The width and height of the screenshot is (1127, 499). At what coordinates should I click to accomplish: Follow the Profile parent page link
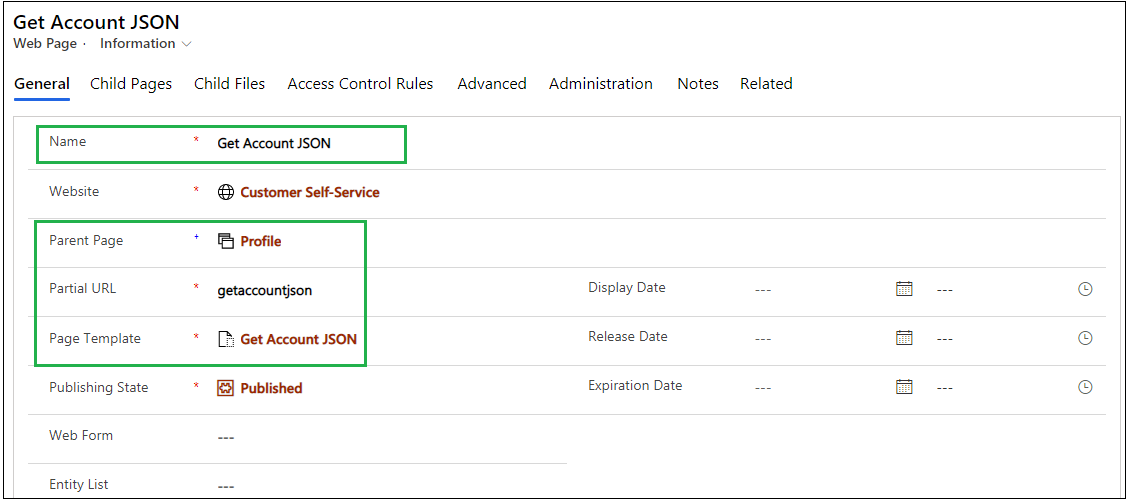[x=261, y=241]
